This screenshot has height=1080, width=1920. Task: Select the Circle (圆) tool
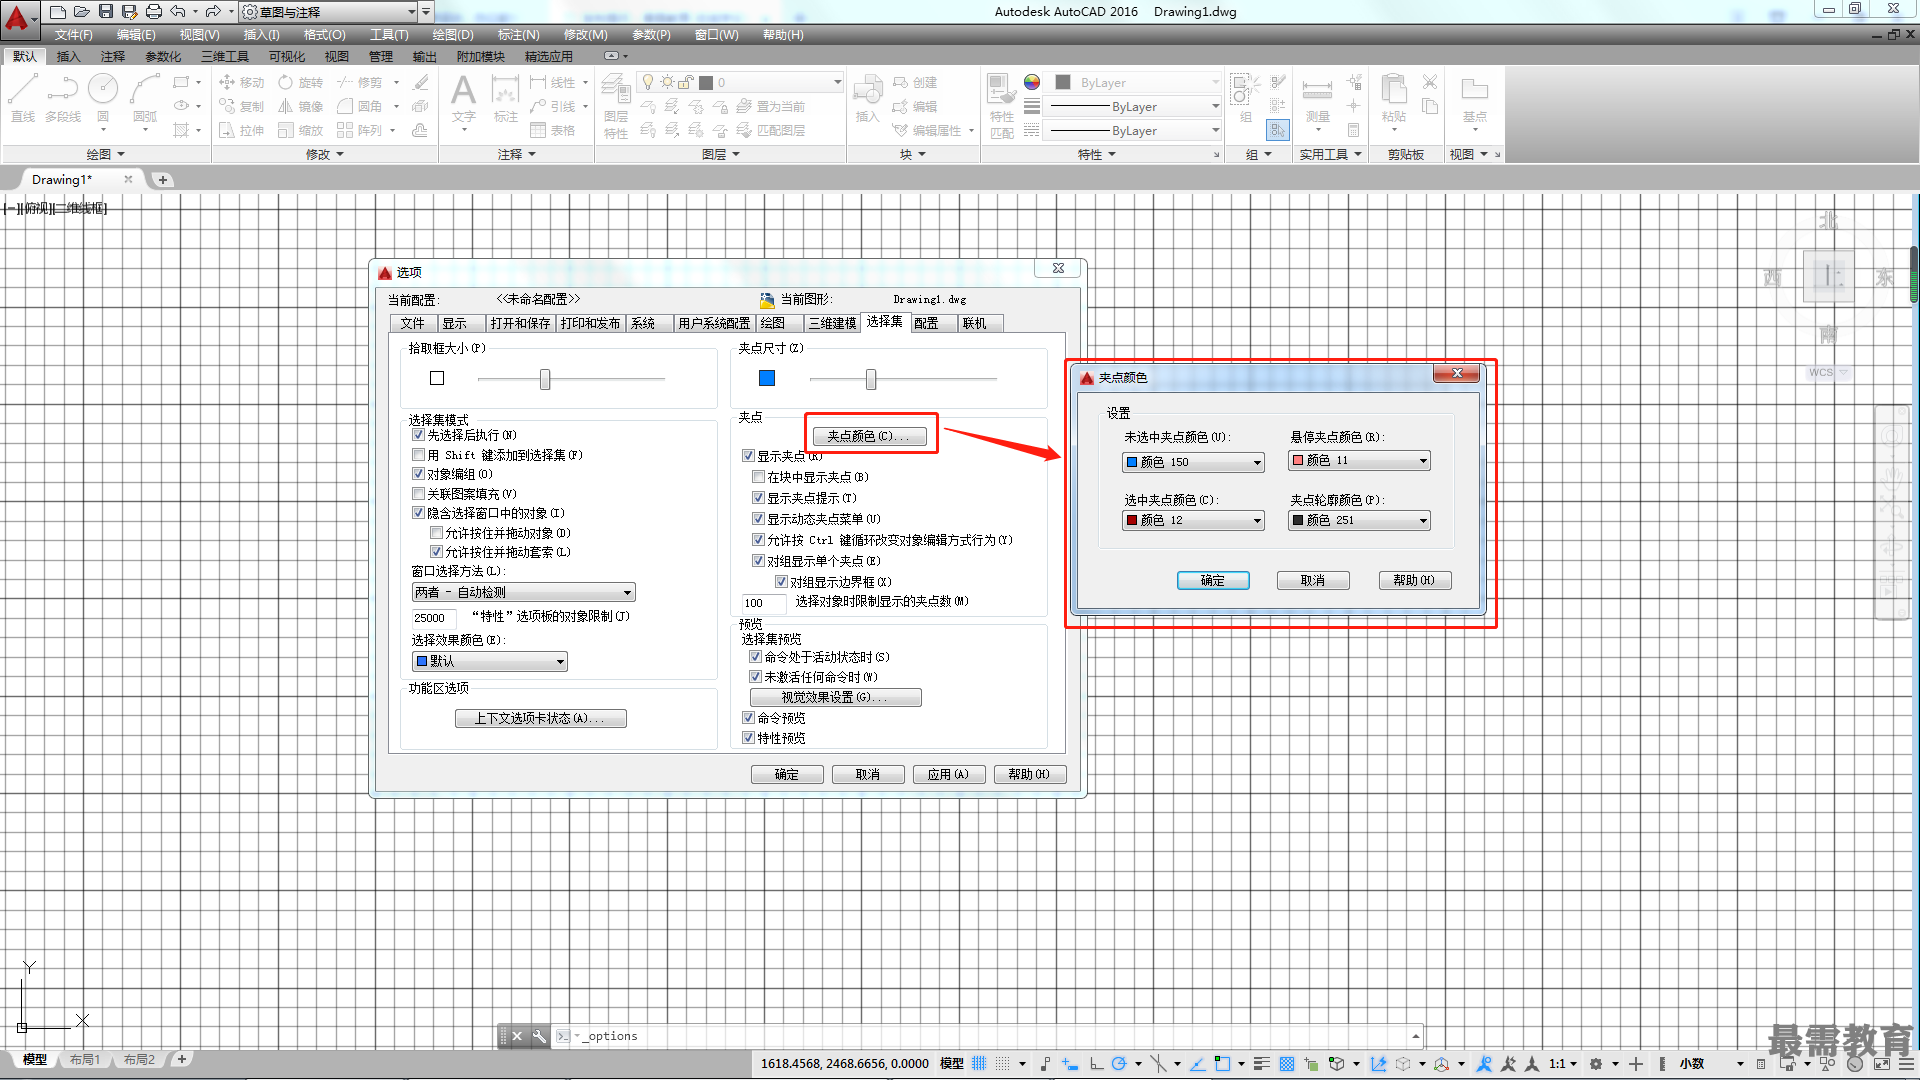[103, 98]
